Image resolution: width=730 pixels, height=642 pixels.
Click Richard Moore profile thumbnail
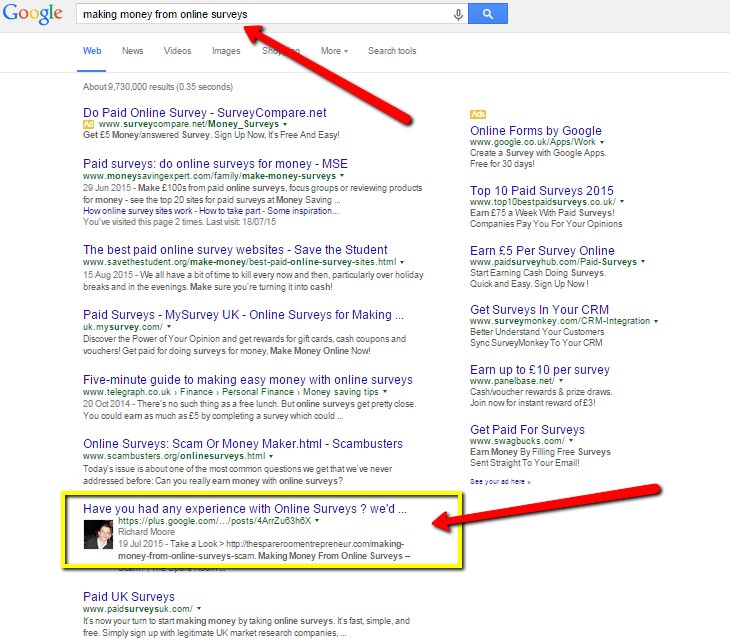pos(98,534)
